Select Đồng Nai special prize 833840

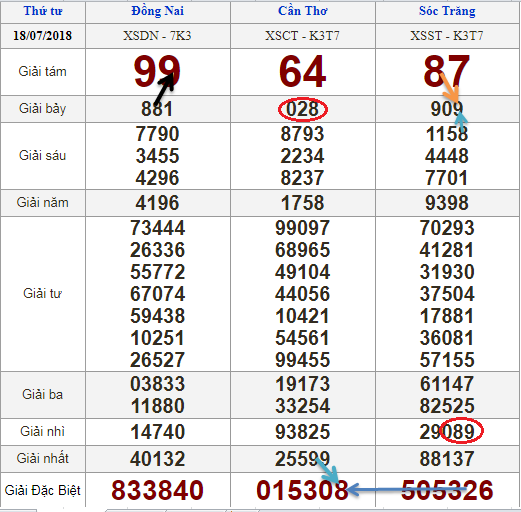[x=157, y=490]
